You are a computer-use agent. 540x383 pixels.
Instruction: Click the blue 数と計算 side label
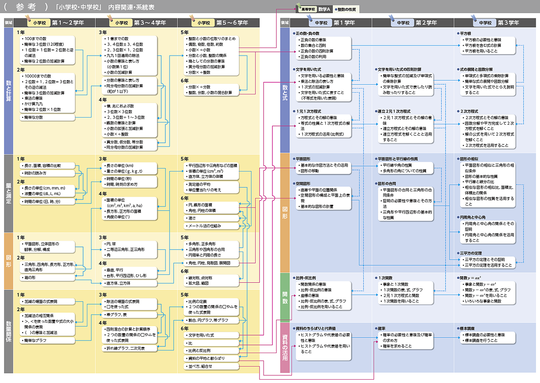9,91
